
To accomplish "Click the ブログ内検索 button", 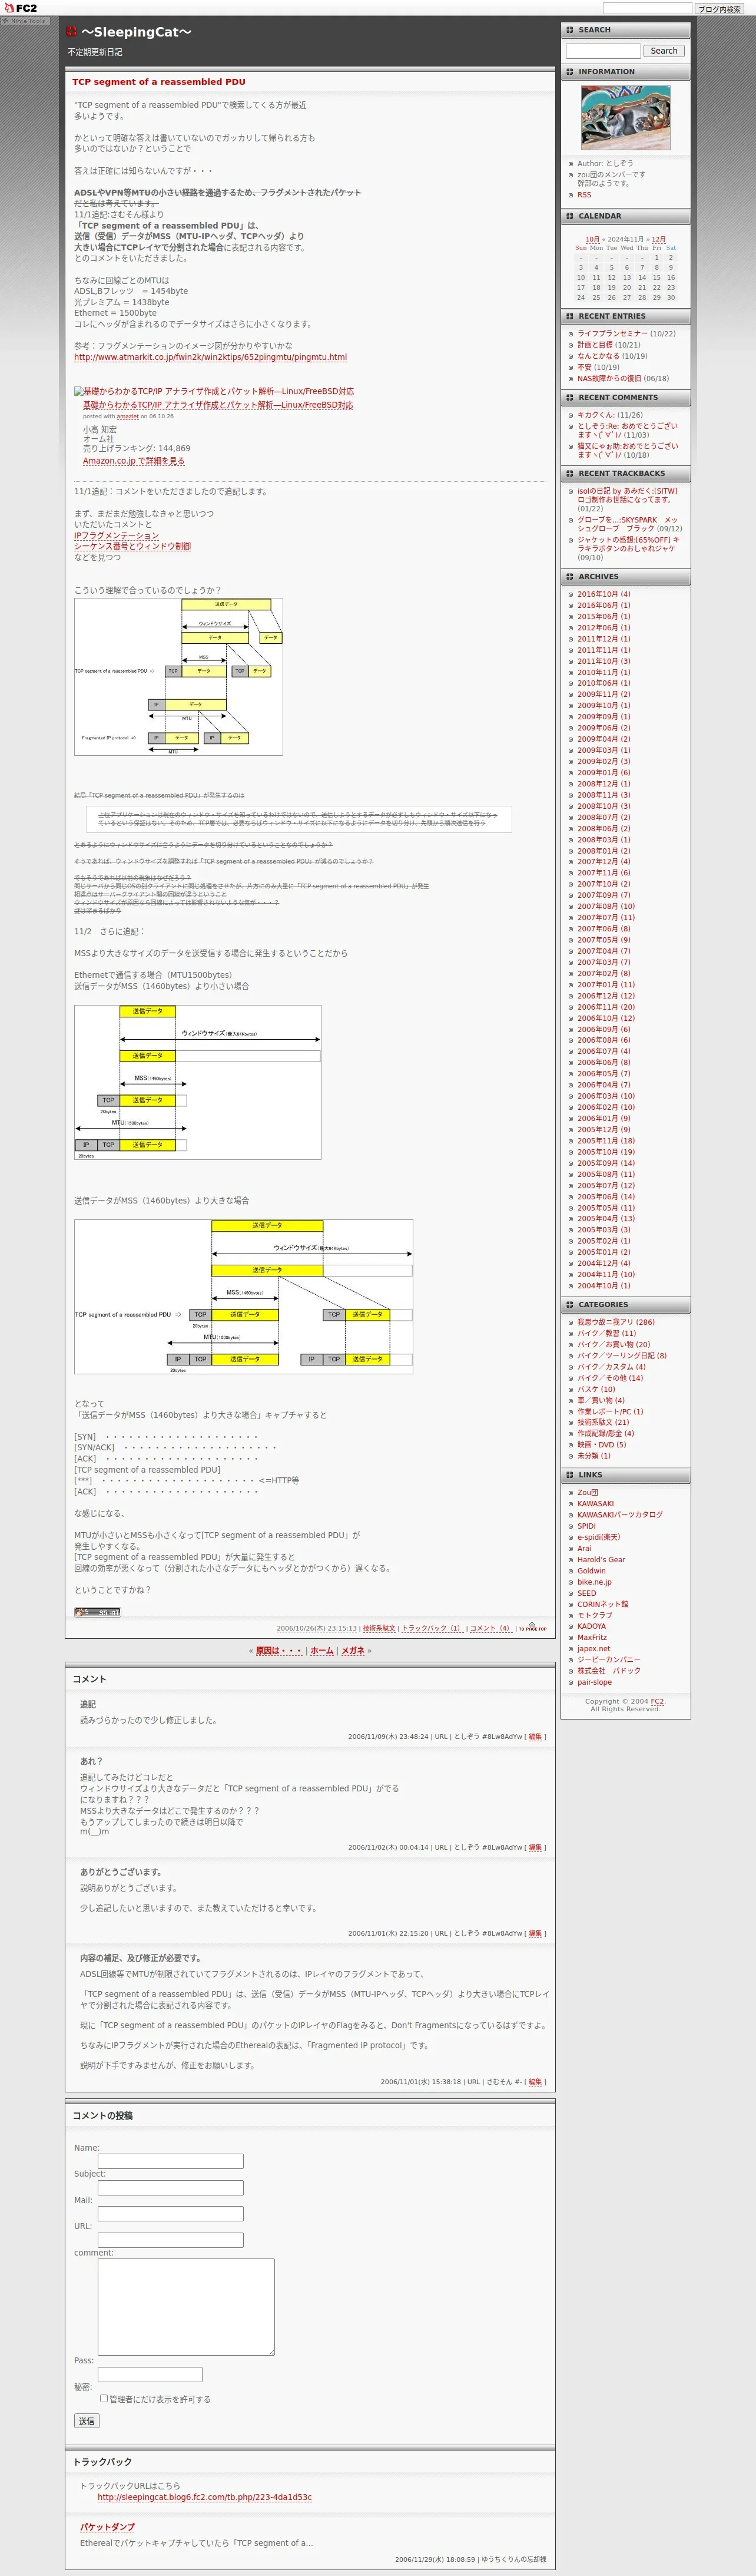I will (x=719, y=9).
